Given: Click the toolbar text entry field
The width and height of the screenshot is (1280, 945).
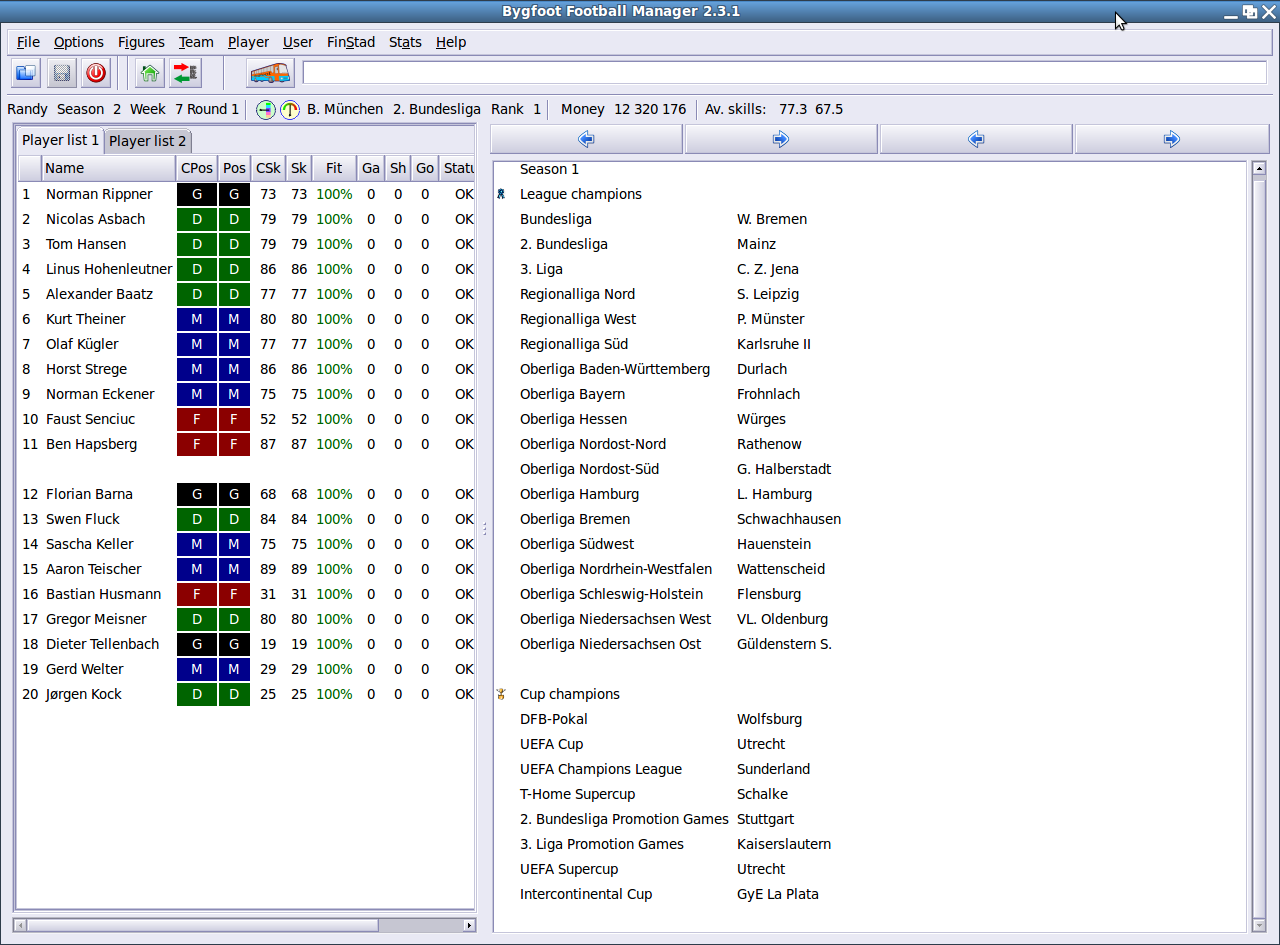Looking at the screenshot, I should pos(785,73).
